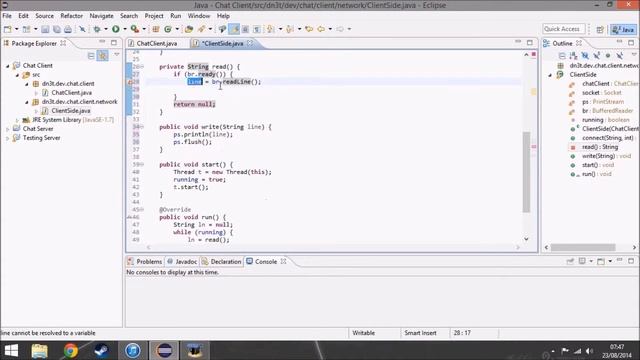Open the Source menu
Screen dimensions: 640x360
[44, 16]
